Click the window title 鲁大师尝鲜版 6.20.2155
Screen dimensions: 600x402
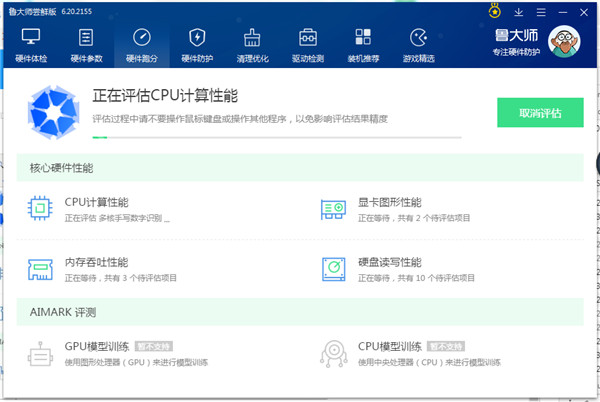click(50, 11)
